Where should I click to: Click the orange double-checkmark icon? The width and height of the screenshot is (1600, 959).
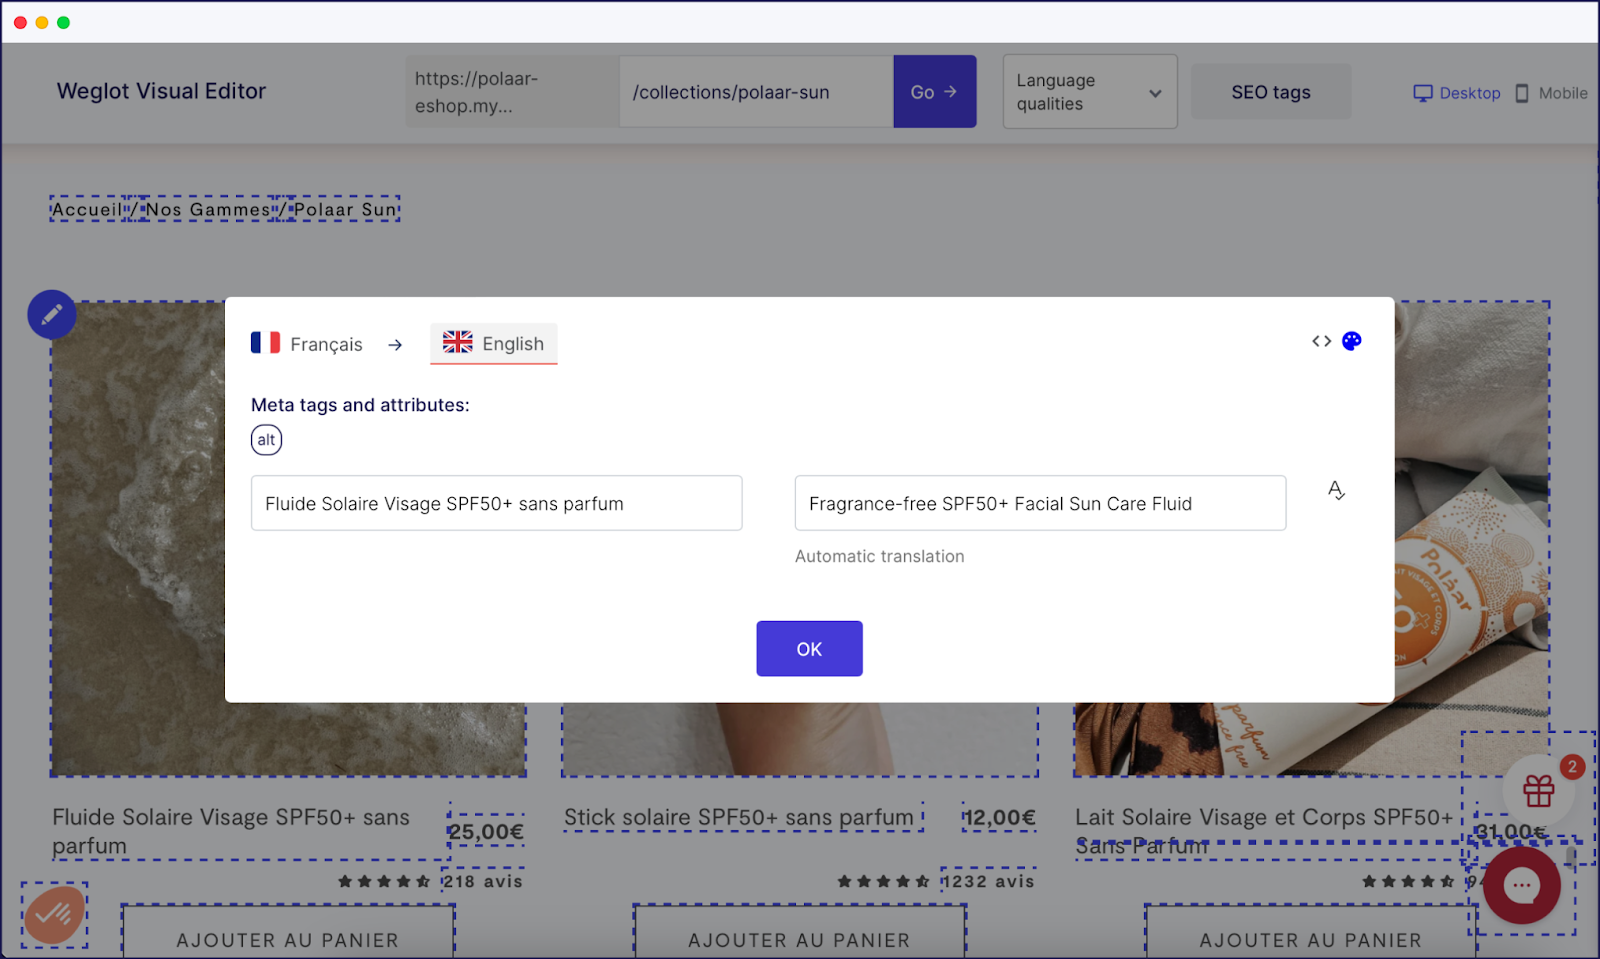[54, 914]
